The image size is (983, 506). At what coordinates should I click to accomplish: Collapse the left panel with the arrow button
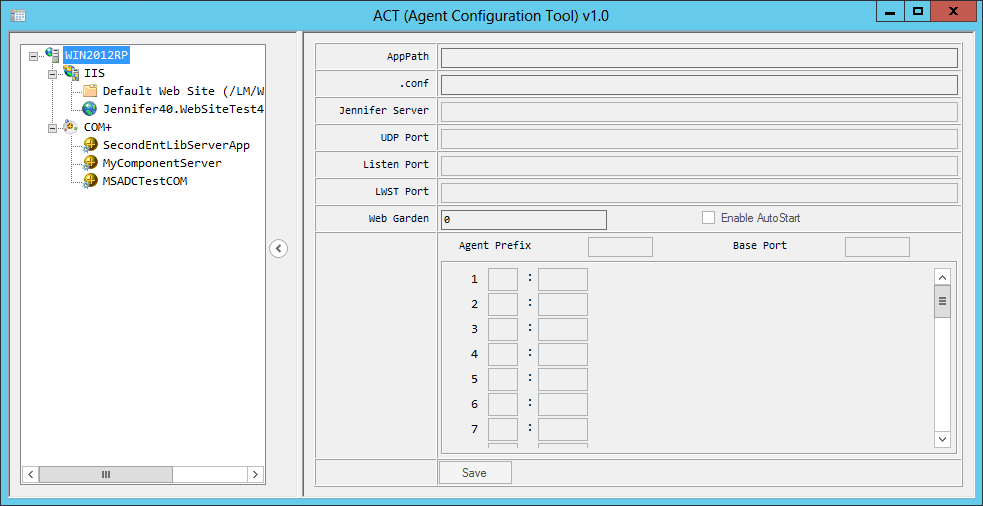[x=279, y=249]
